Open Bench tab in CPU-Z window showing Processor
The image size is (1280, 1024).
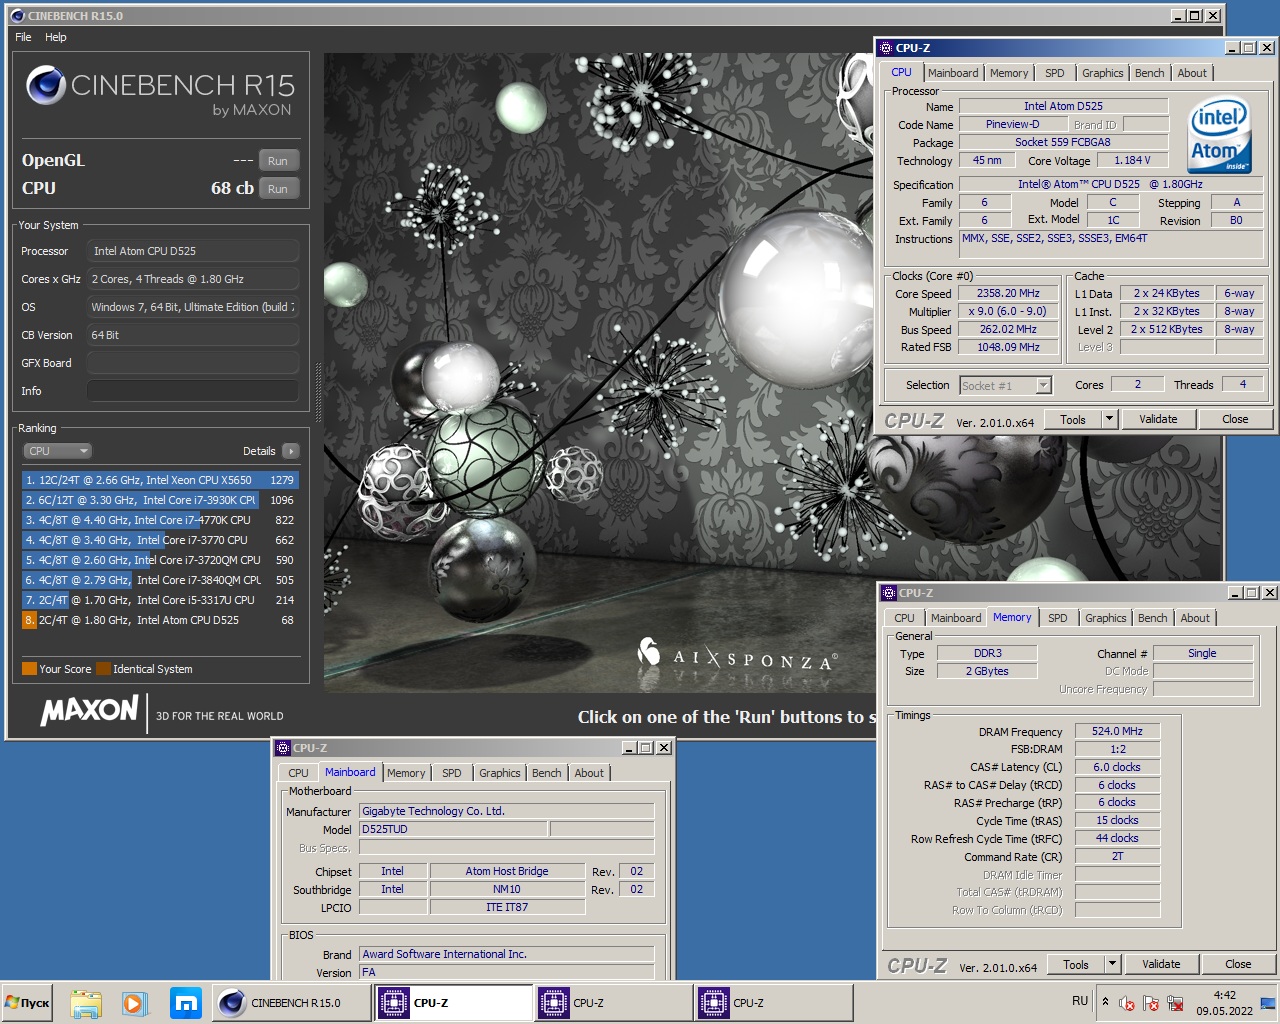point(1150,73)
